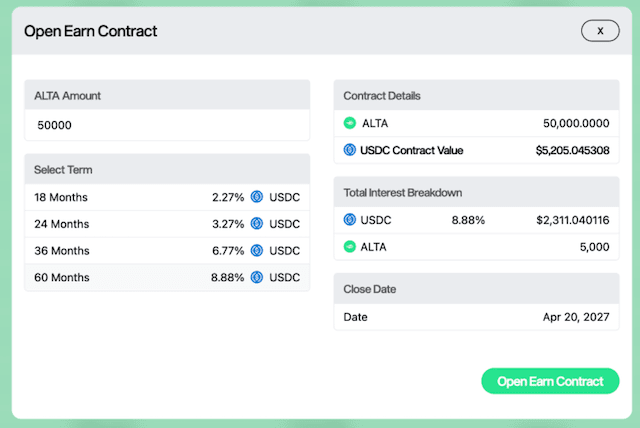Click the Open Earn Contract green button
Viewport: 640px width, 428px height.
[550, 381]
